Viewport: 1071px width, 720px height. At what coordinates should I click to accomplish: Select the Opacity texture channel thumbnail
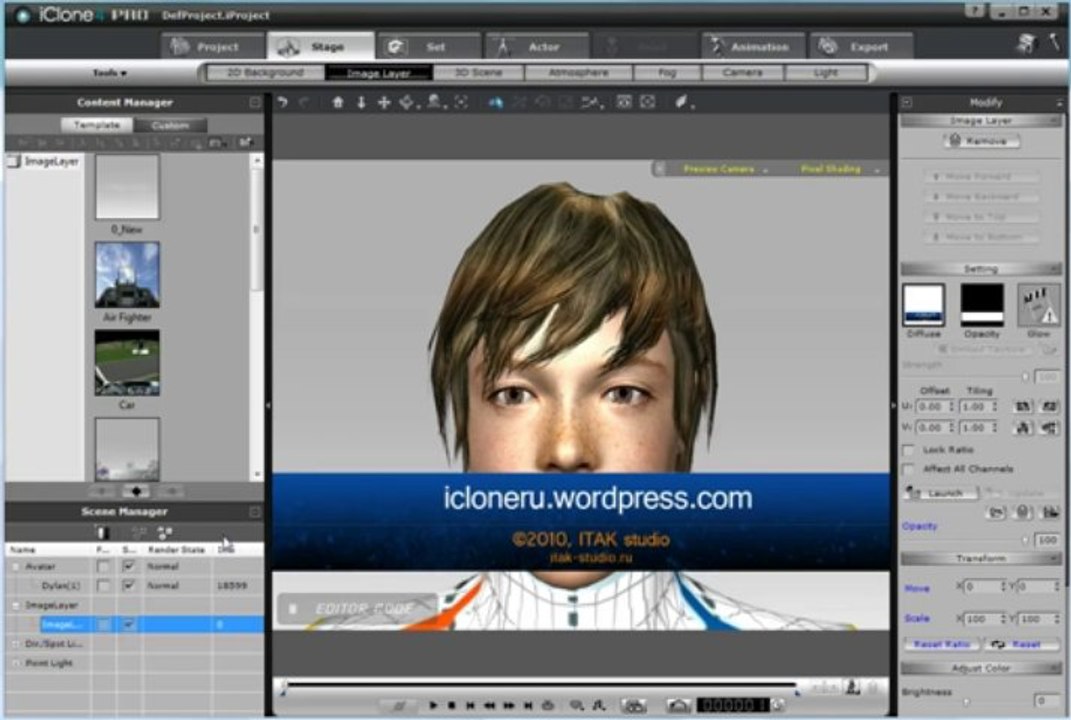coord(982,305)
